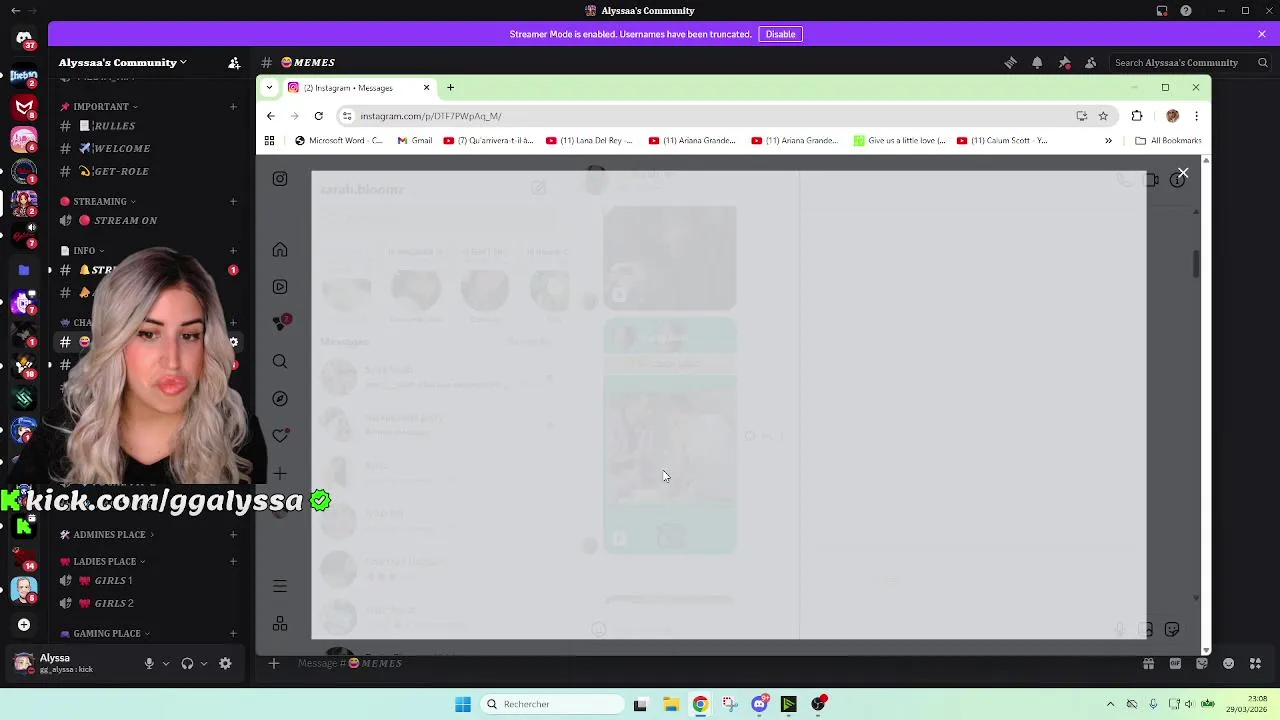Collapse the GAMING PLACE category

coord(105,633)
